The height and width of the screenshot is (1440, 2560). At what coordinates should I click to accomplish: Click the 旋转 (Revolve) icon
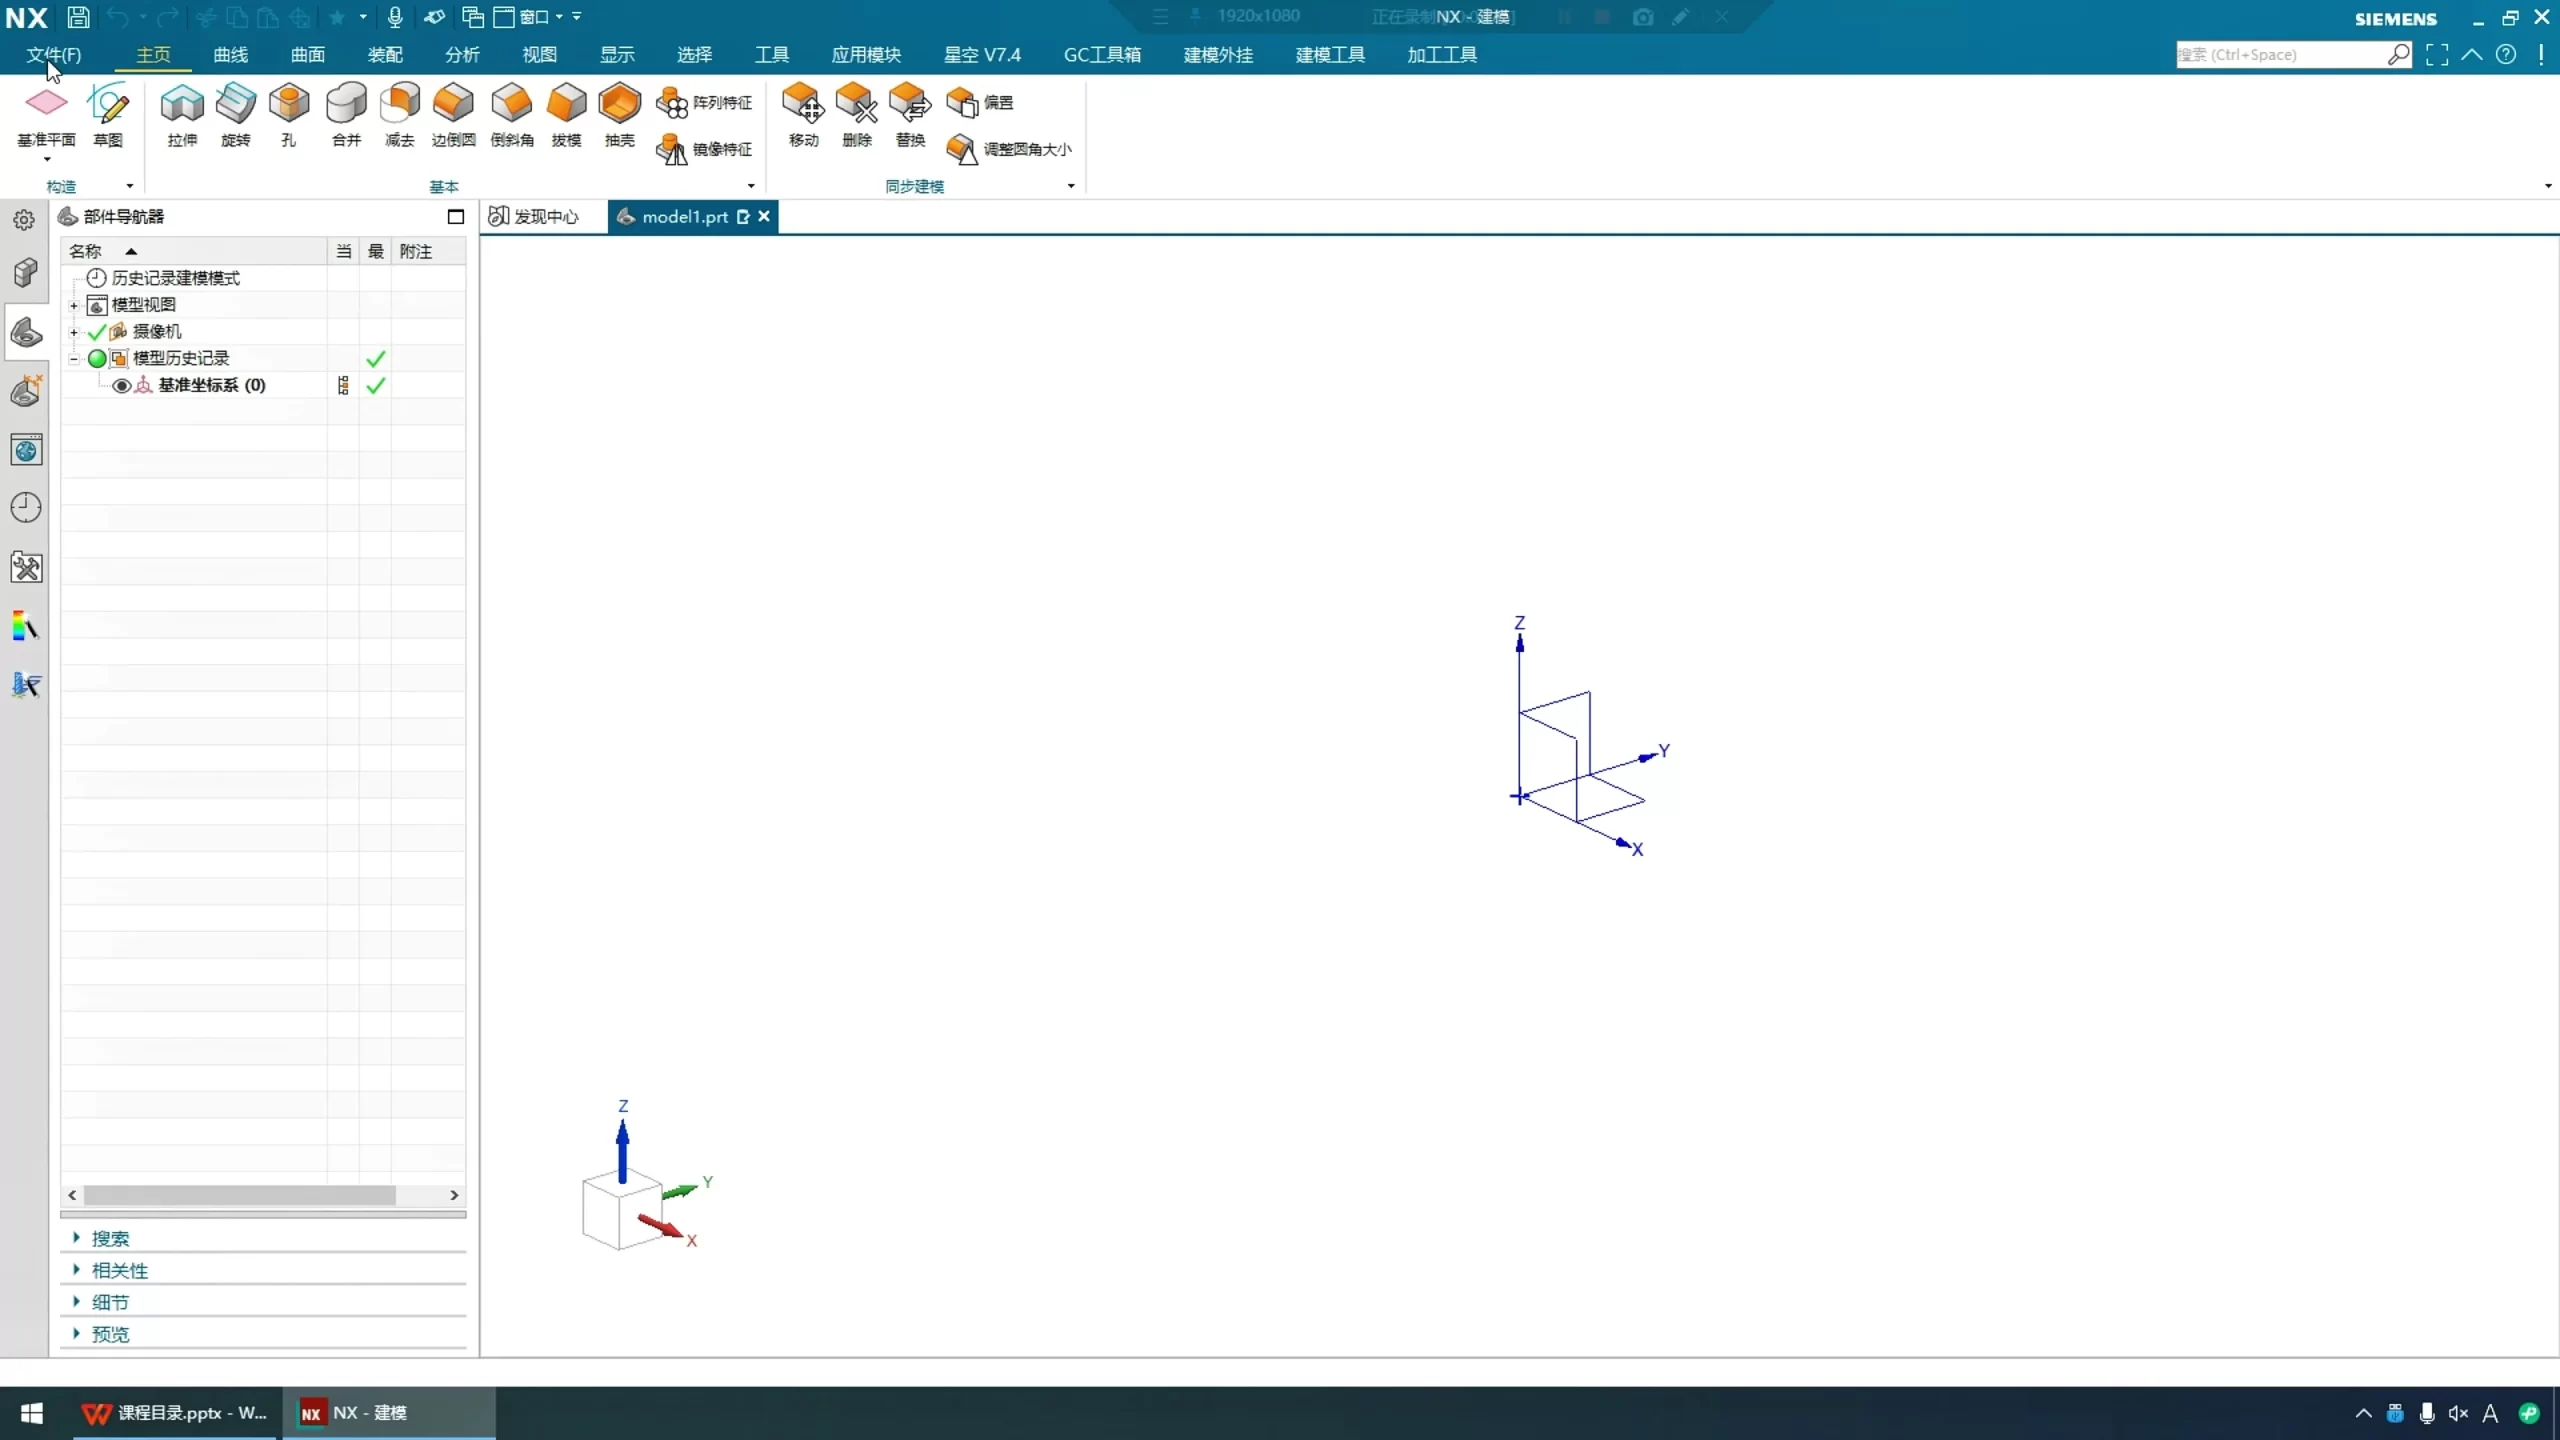pos(236,104)
